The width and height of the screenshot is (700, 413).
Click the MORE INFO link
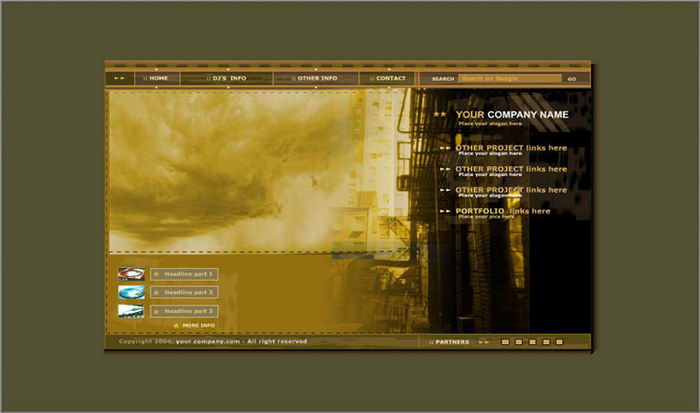[197, 325]
